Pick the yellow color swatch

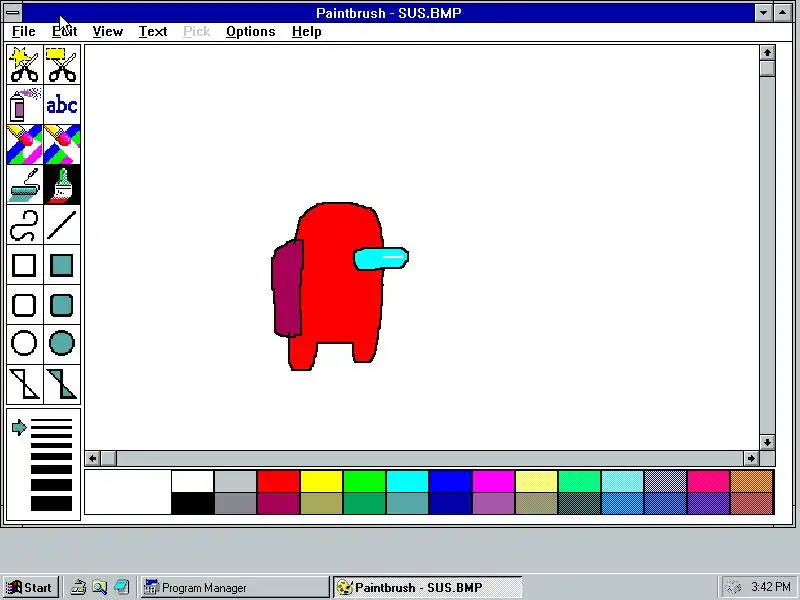[321, 482]
